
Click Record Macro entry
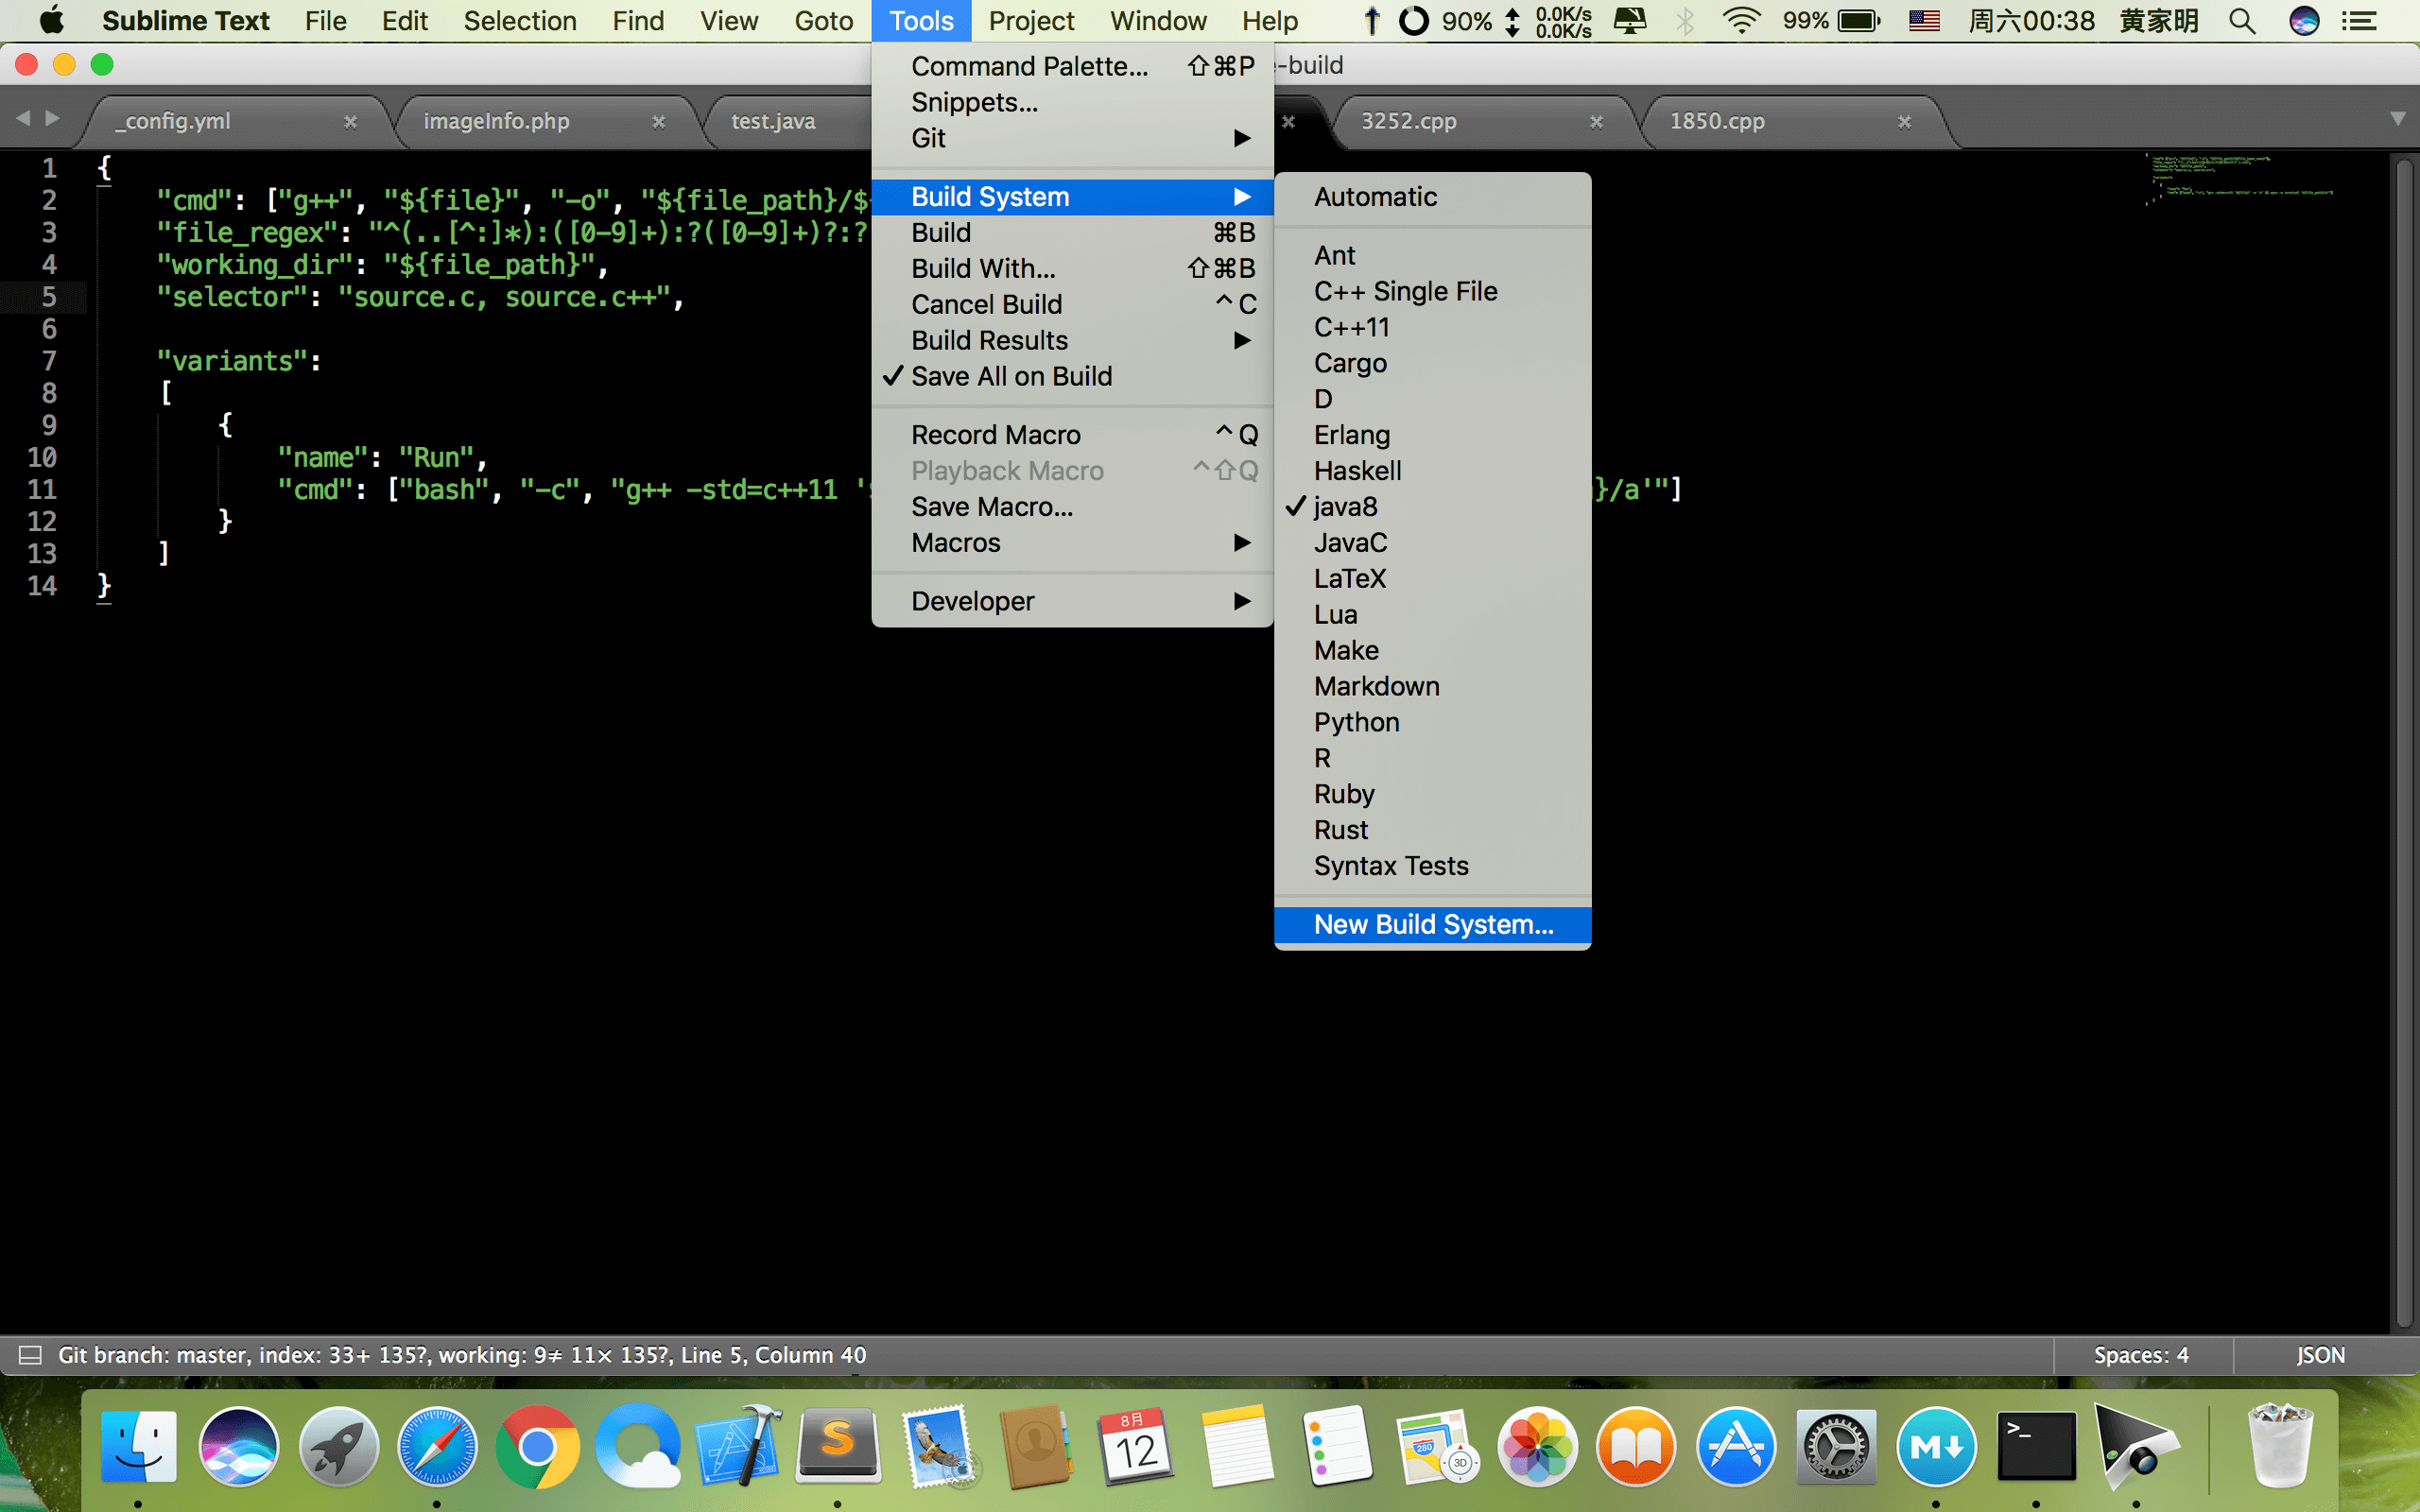pos(1072,435)
